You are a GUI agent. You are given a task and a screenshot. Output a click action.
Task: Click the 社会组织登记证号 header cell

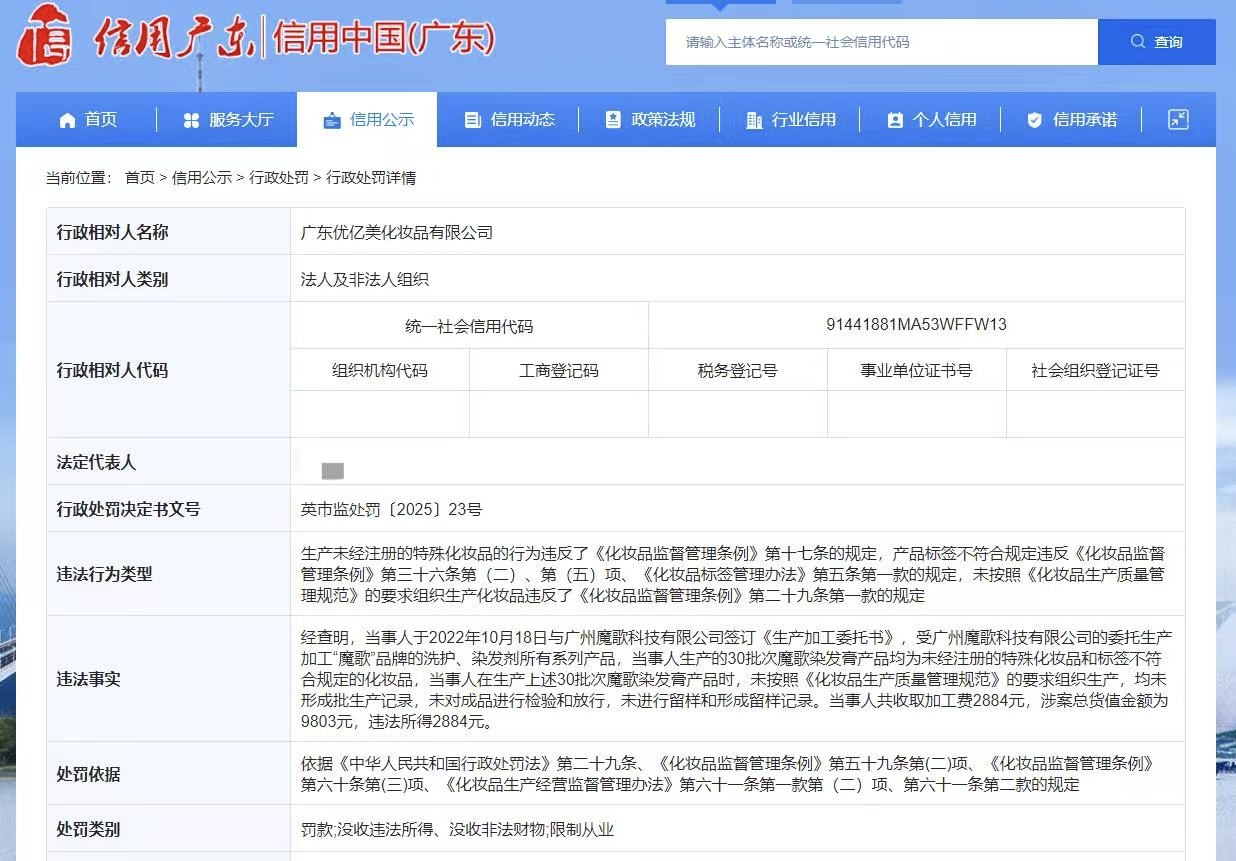click(1096, 370)
